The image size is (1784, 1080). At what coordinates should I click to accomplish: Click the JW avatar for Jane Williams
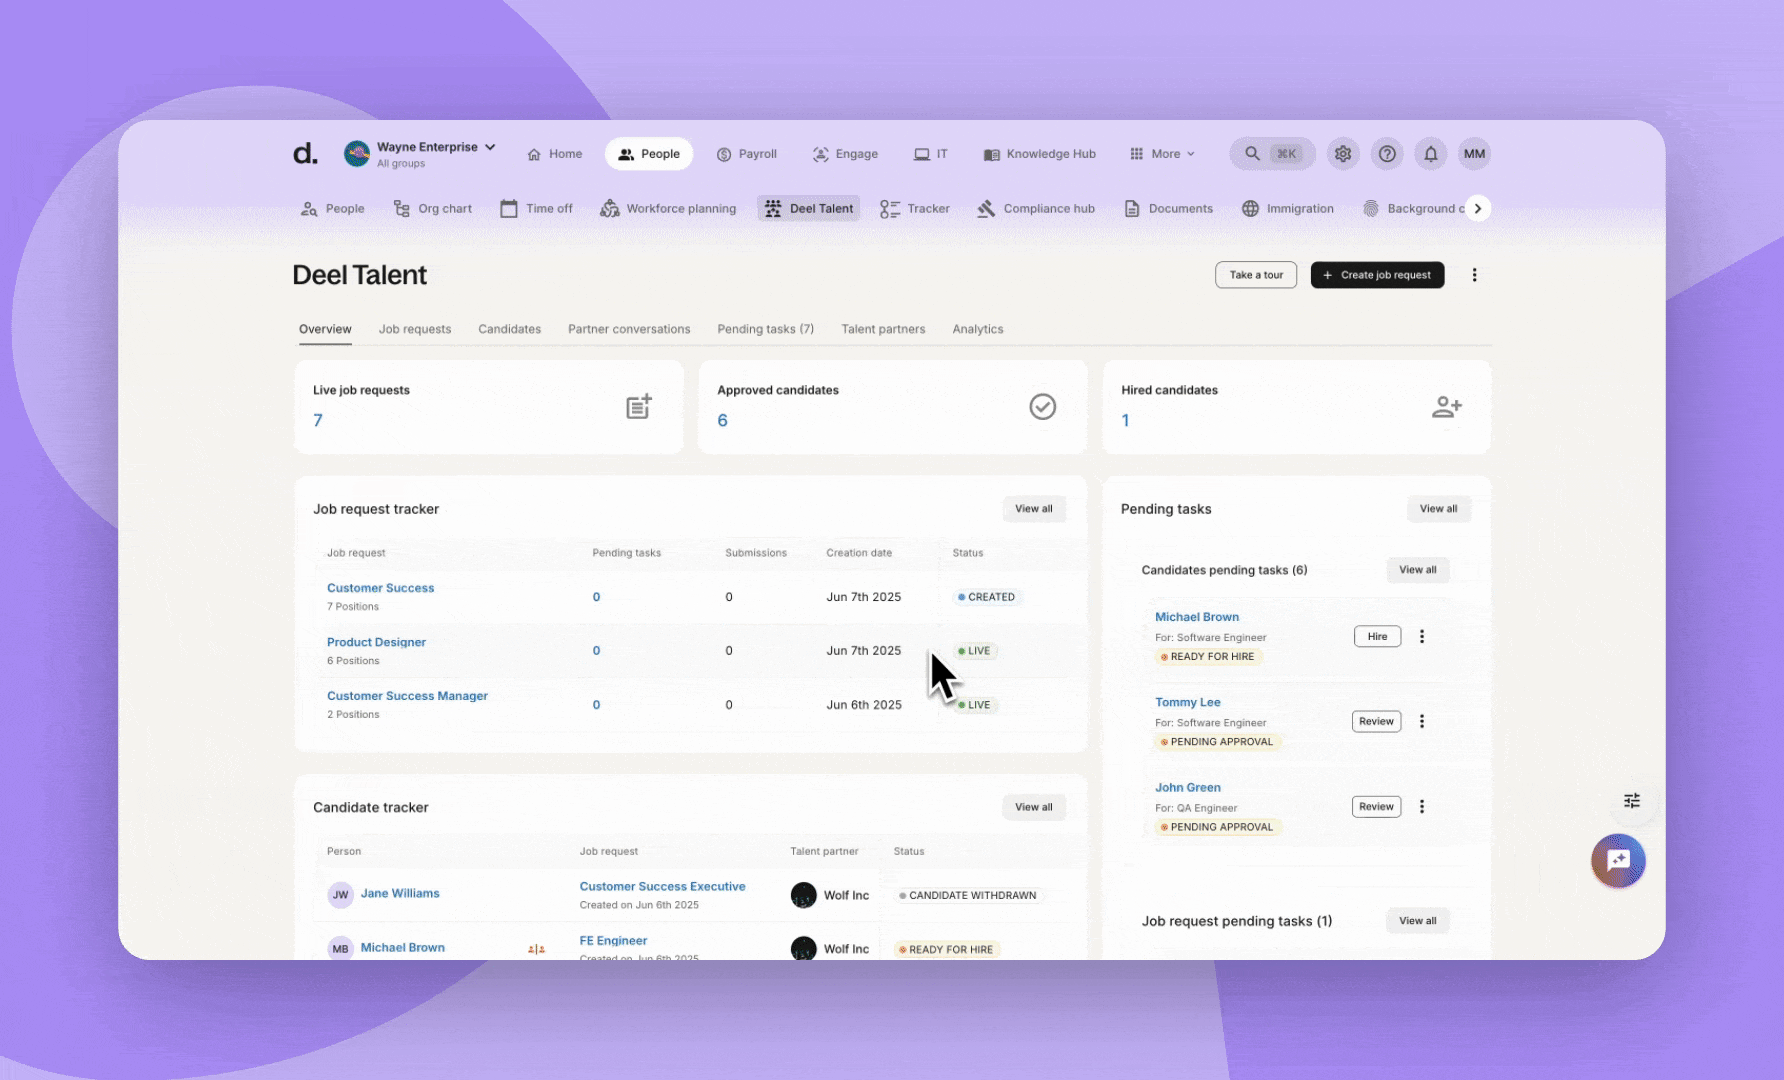coord(340,895)
